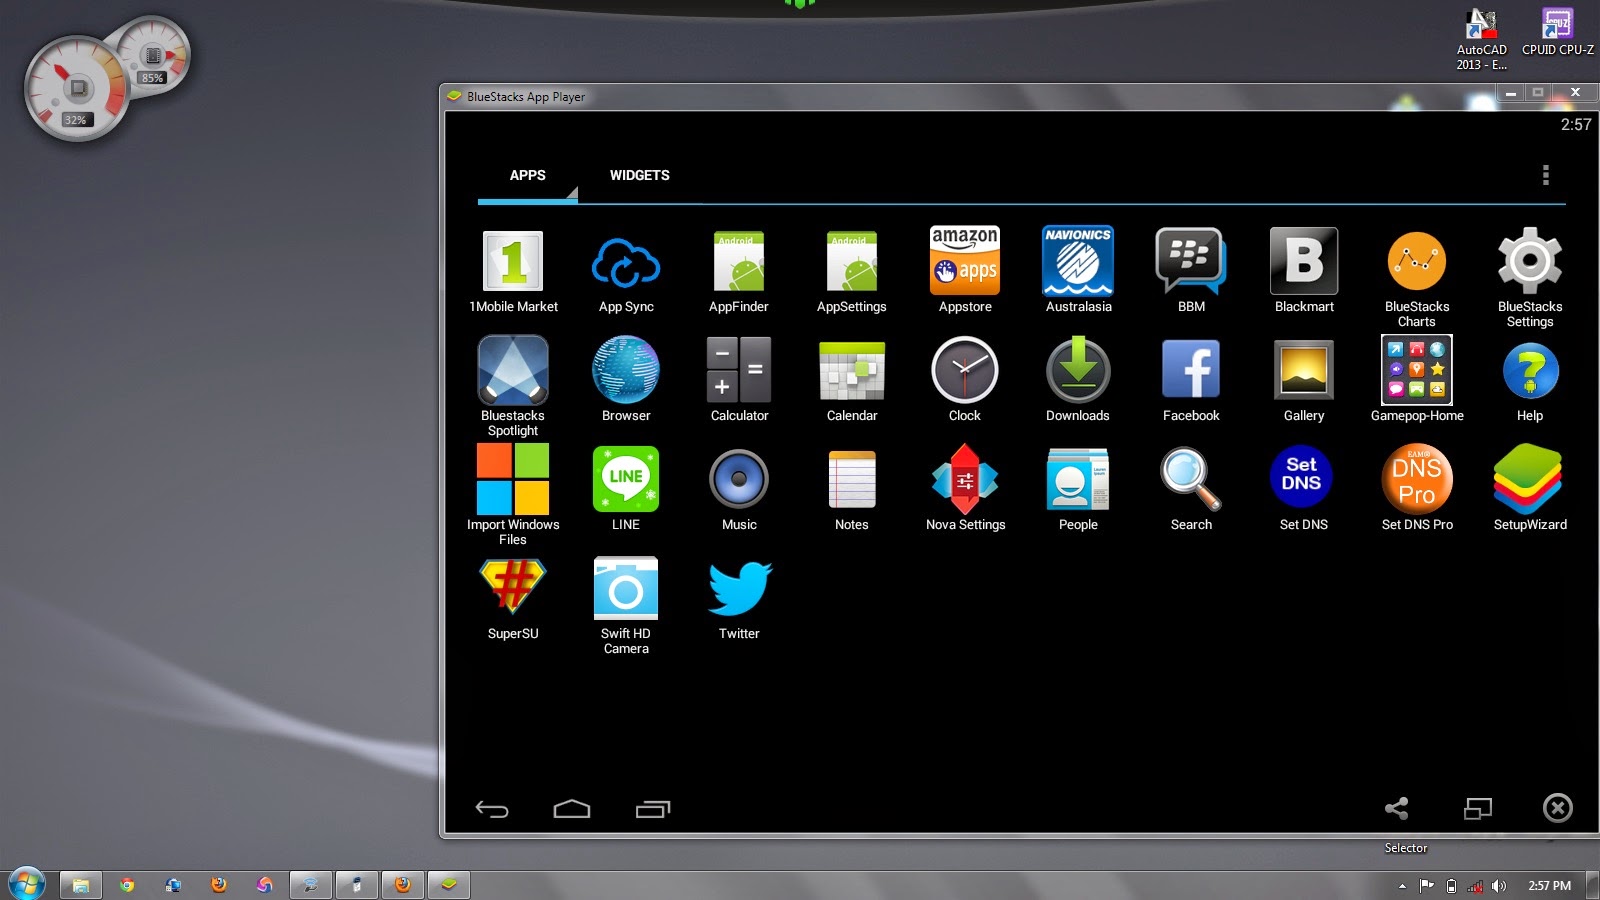The width and height of the screenshot is (1600, 900).
Task: Open the 1Mobile Market app
Action: [x=513, y=261]
